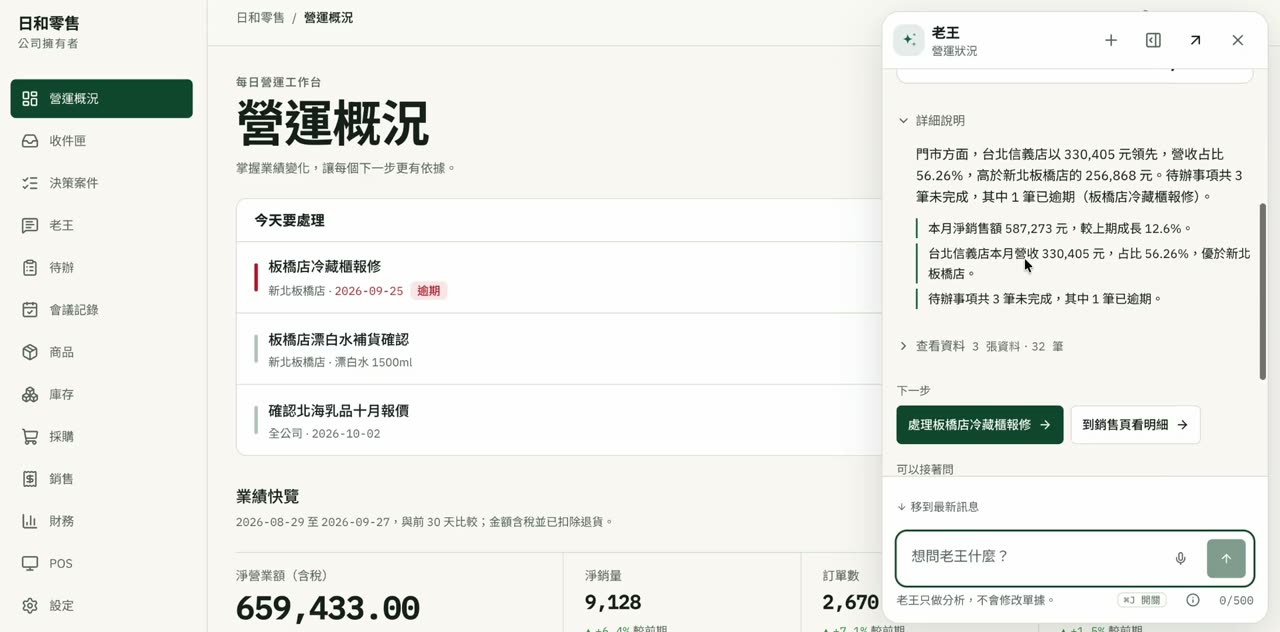1280x632 pixels.
Task: Click 到銷售頁看明細 button
Action: (x=1135, y=425)
